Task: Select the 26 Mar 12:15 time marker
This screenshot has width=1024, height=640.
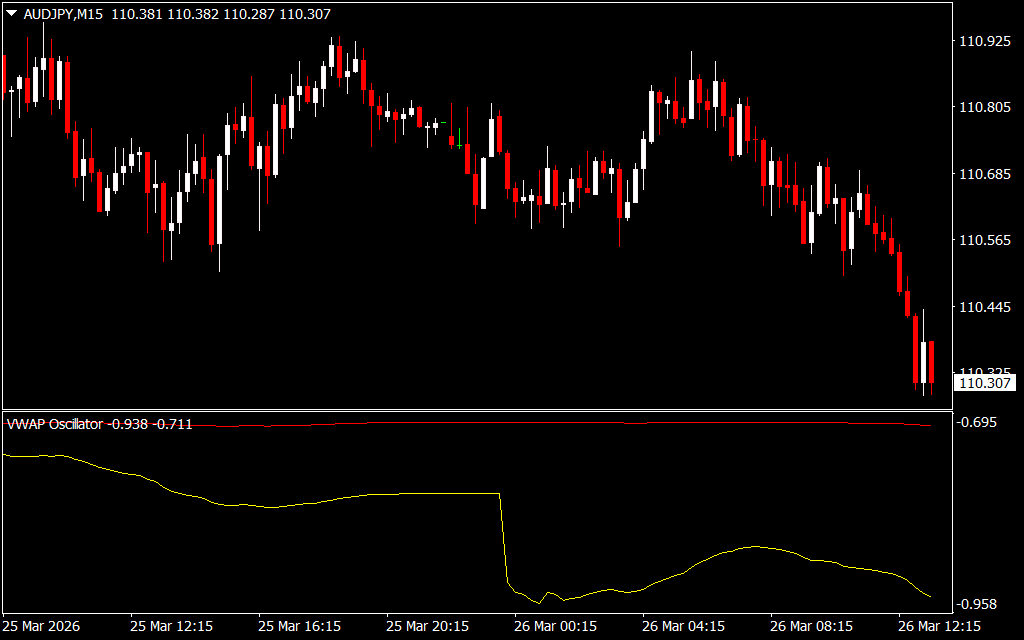Action: (939, 626)
